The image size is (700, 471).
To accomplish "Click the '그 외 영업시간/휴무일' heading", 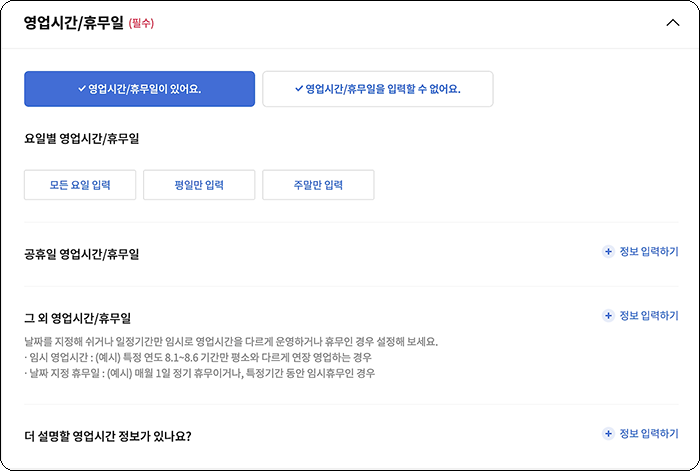I will (x=78, y=318).
